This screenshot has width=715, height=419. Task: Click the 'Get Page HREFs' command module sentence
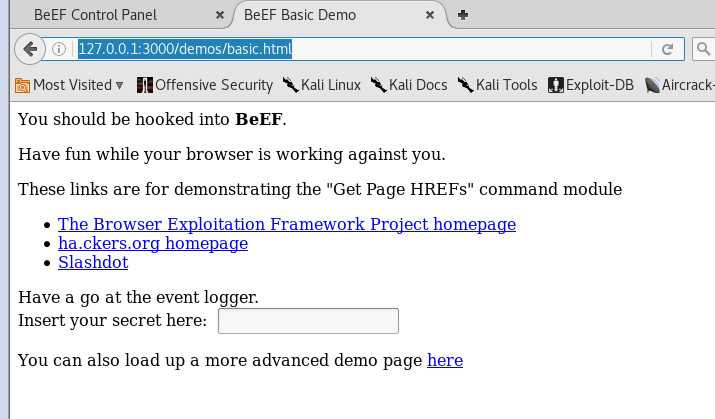point(320,189)
